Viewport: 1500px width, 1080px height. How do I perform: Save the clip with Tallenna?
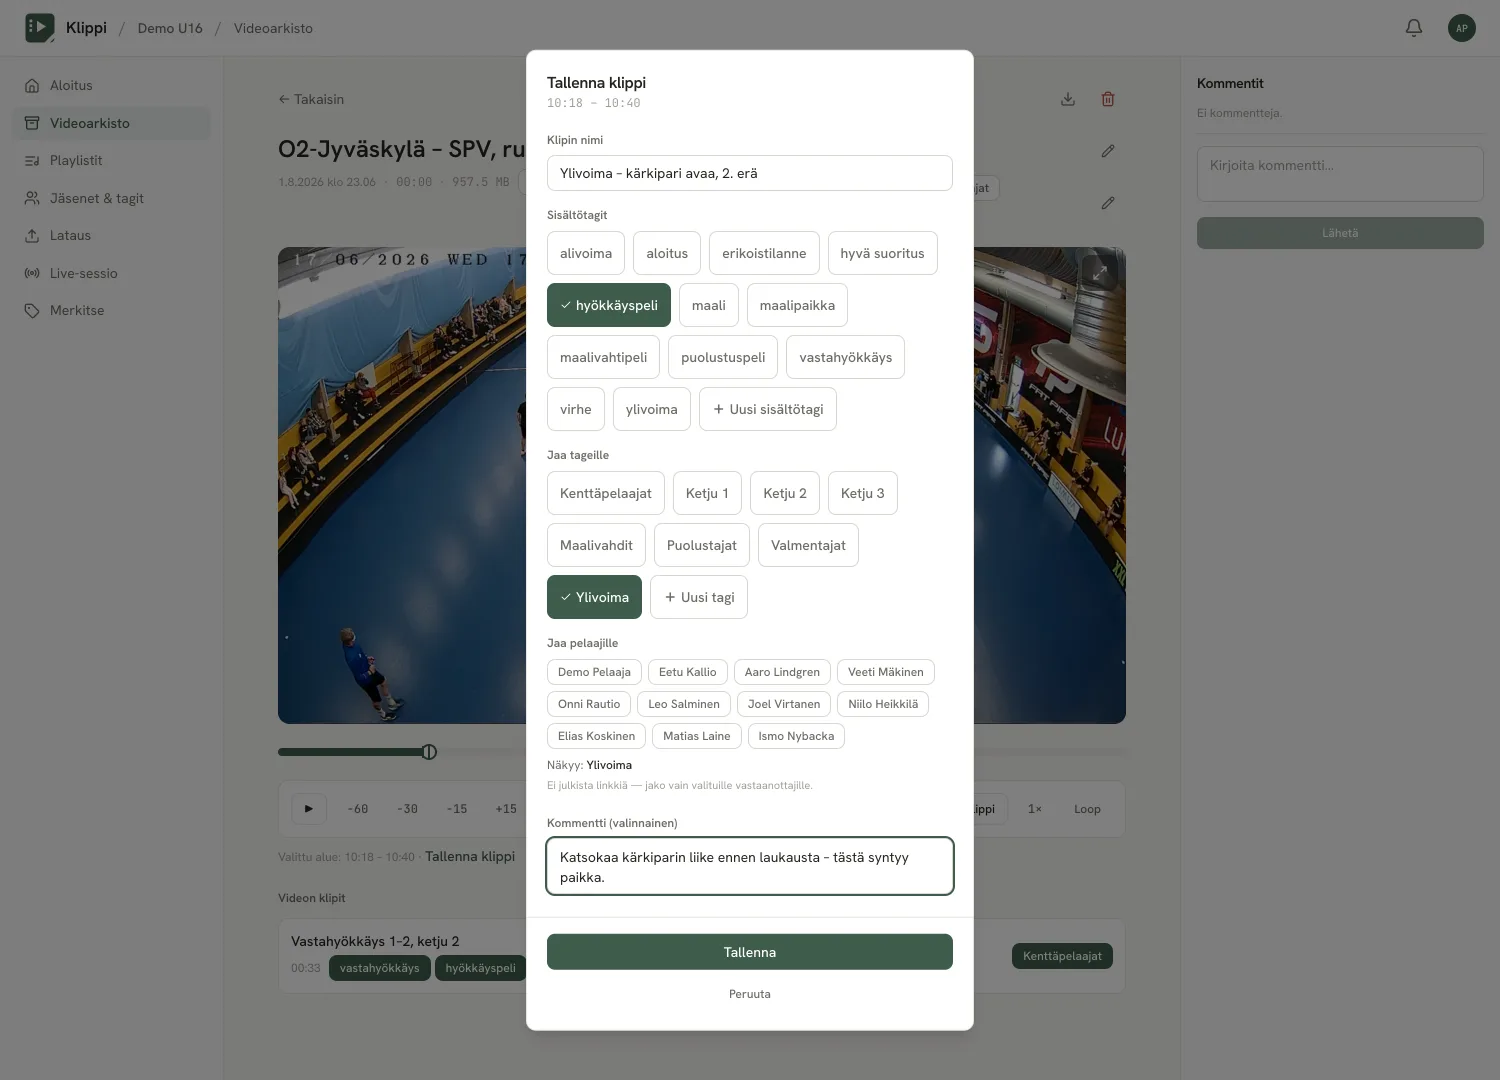[x=750, y=952]
